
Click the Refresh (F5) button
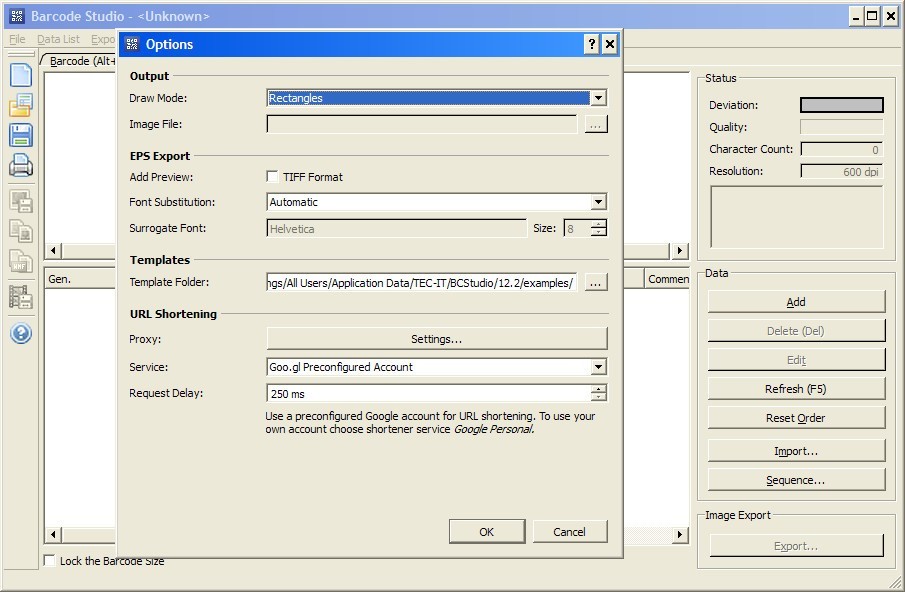point(795,388)
